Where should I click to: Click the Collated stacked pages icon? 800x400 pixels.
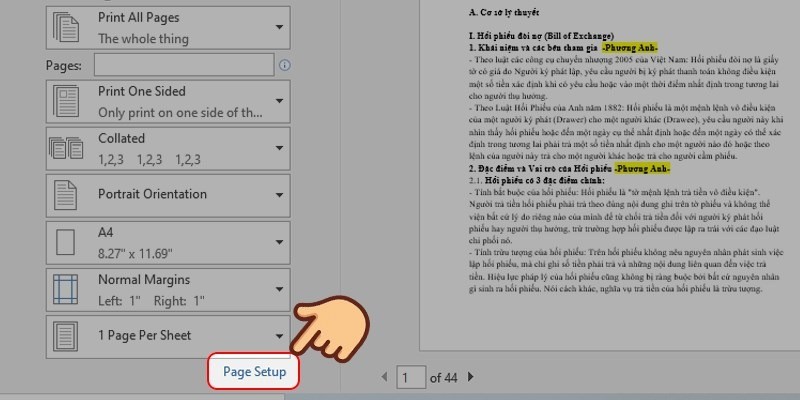[x=66, y=148]
